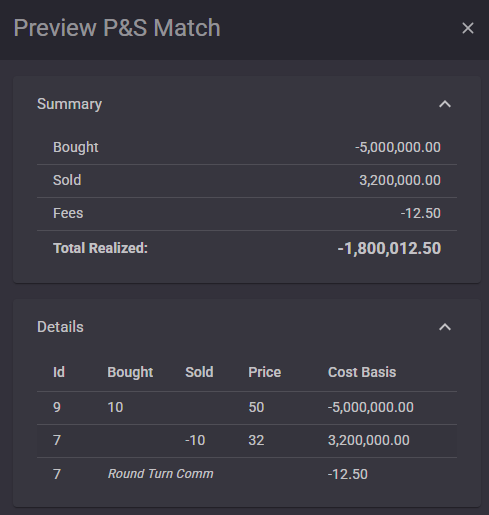Click the Cost Basis column header
This screenshot has height=515, width=489.
coord(362,372)
